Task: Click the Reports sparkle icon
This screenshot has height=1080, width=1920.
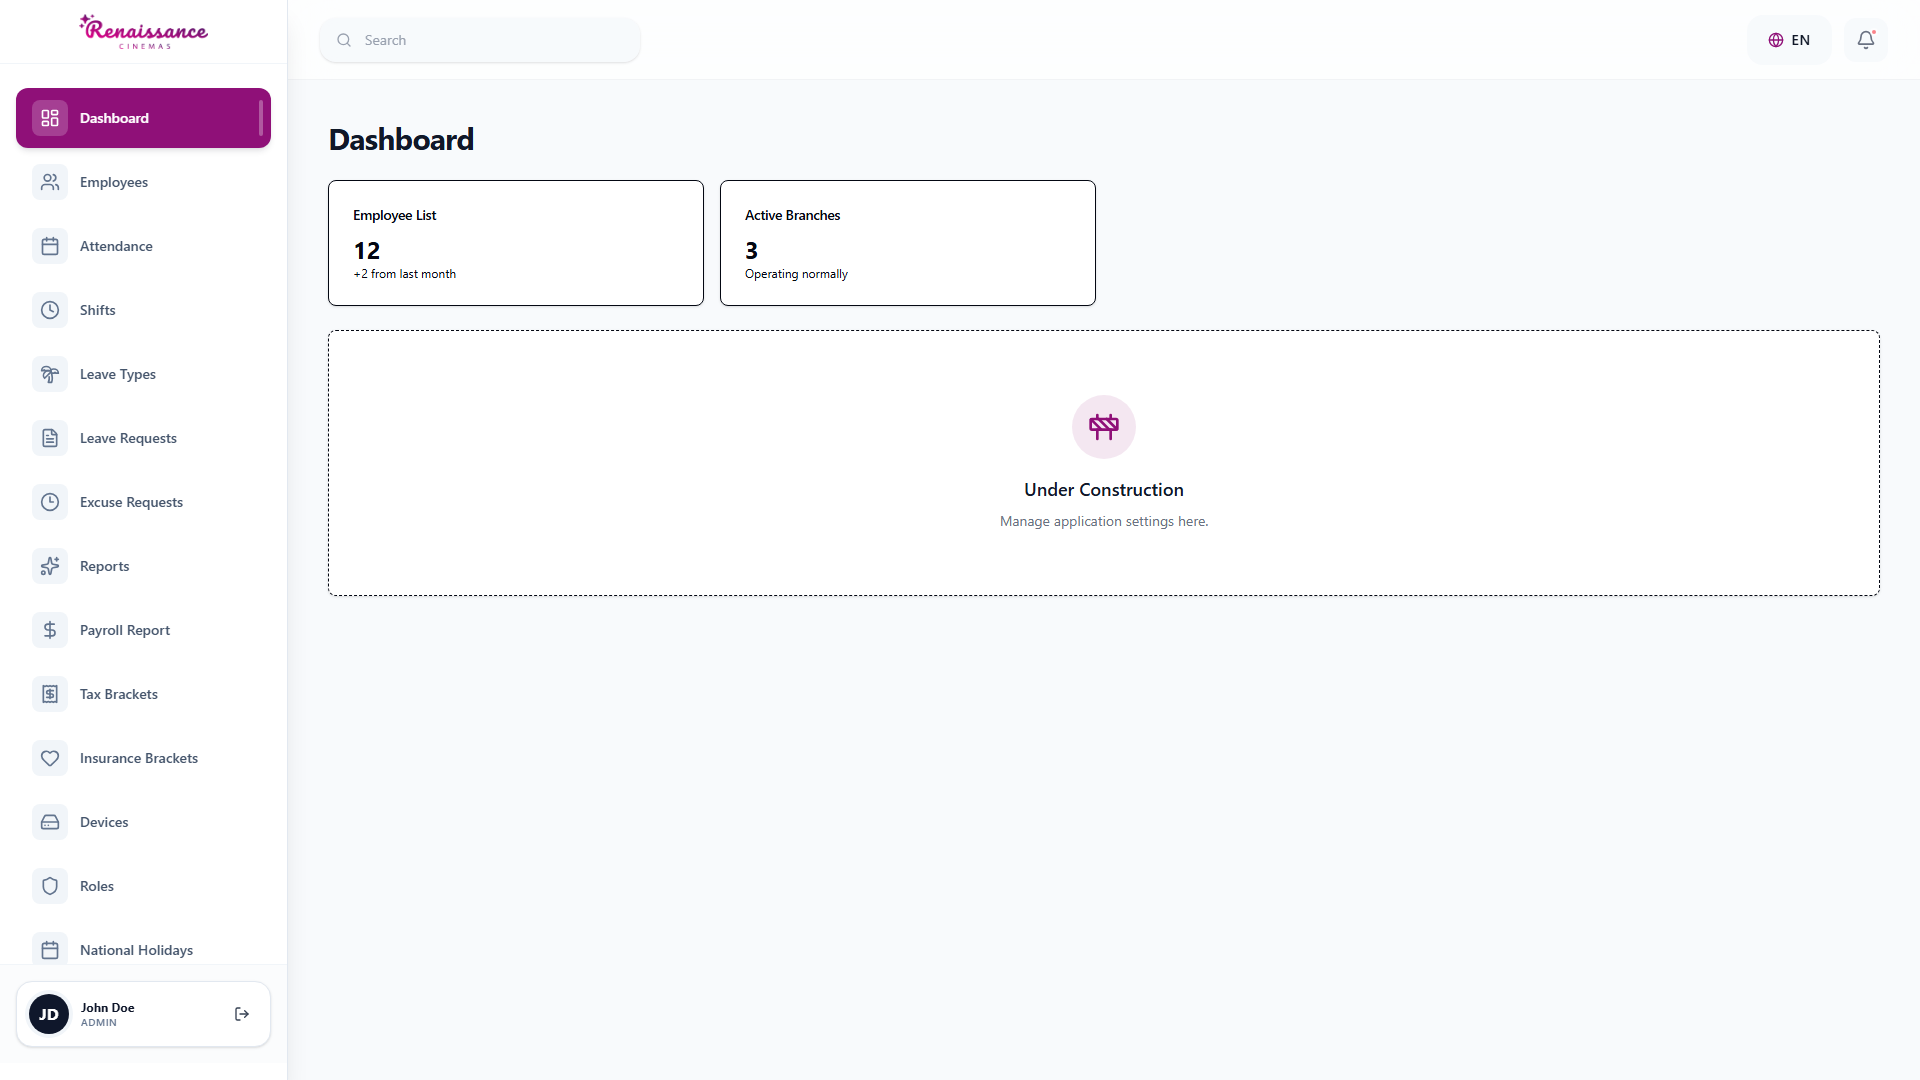Action: (50, 566)
